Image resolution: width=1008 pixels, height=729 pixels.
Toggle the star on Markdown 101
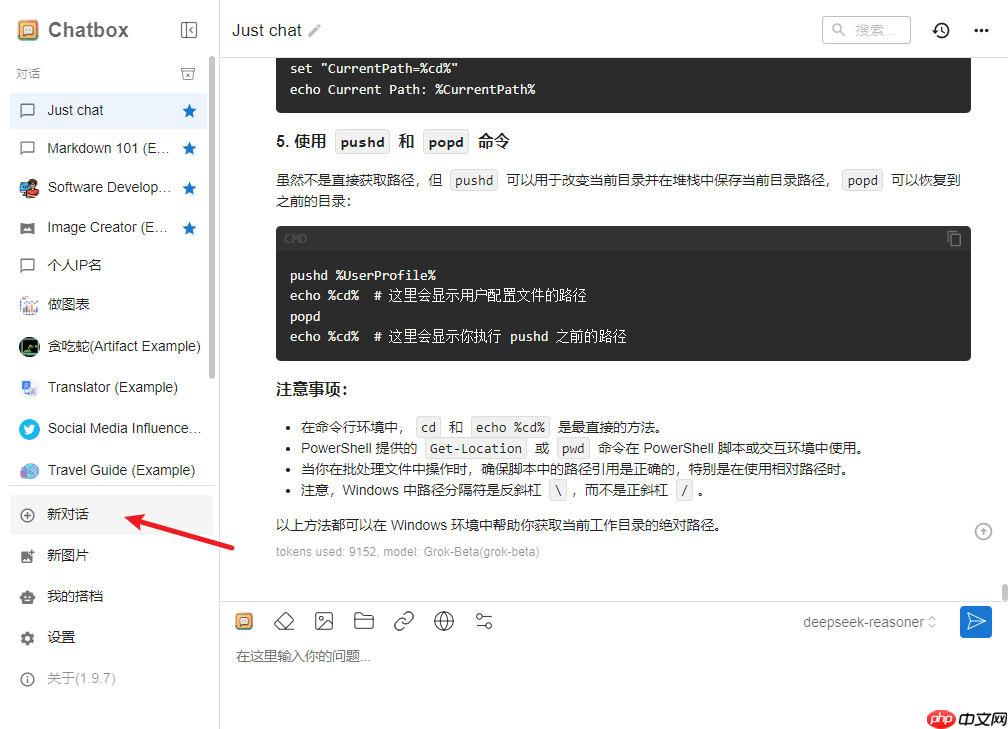point(189,148)
